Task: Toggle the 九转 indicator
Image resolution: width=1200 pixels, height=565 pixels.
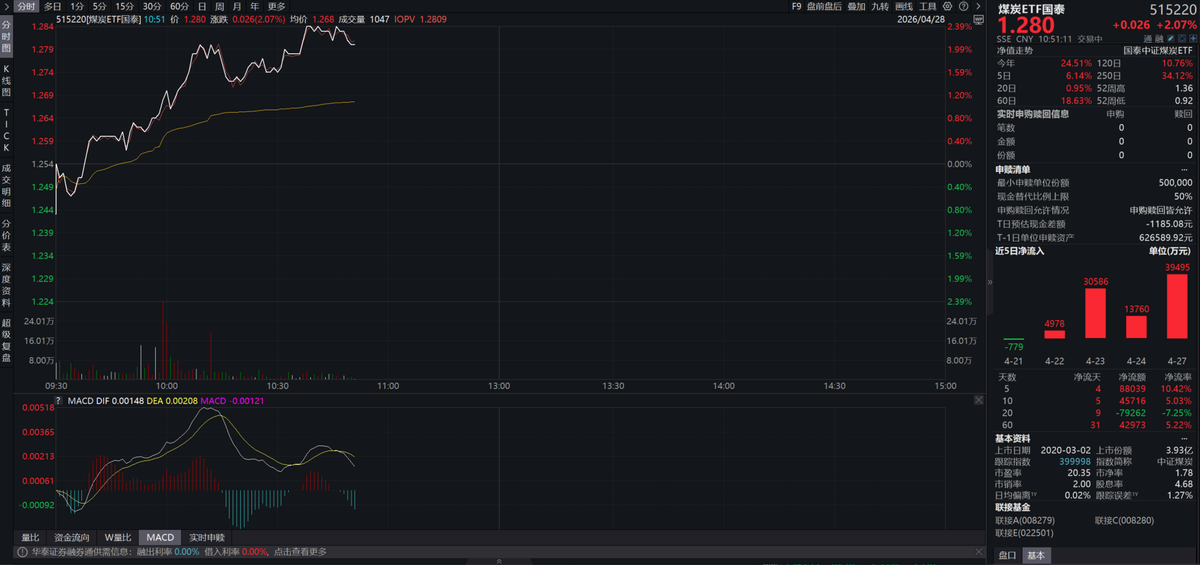Action: click(880, 6)
